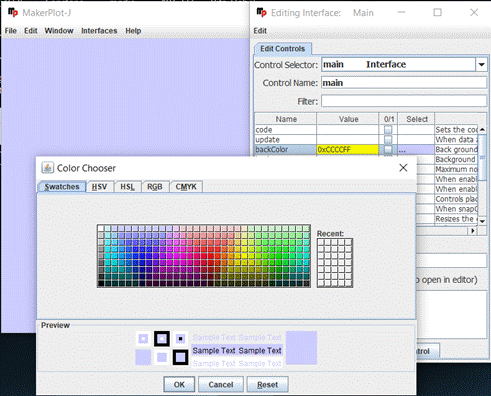The image size is (491, 396).
Task: Click the Value column header
Action: (348, 119)
